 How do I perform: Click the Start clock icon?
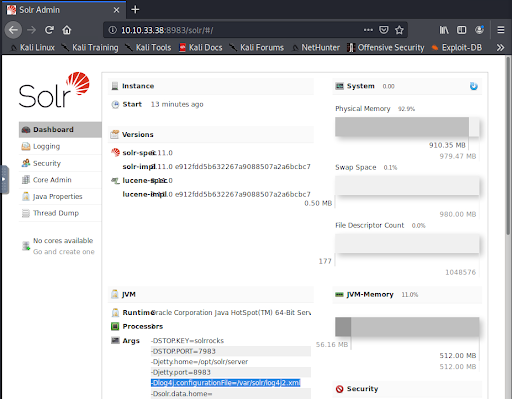pyautogui.click(x=115, y=105)
